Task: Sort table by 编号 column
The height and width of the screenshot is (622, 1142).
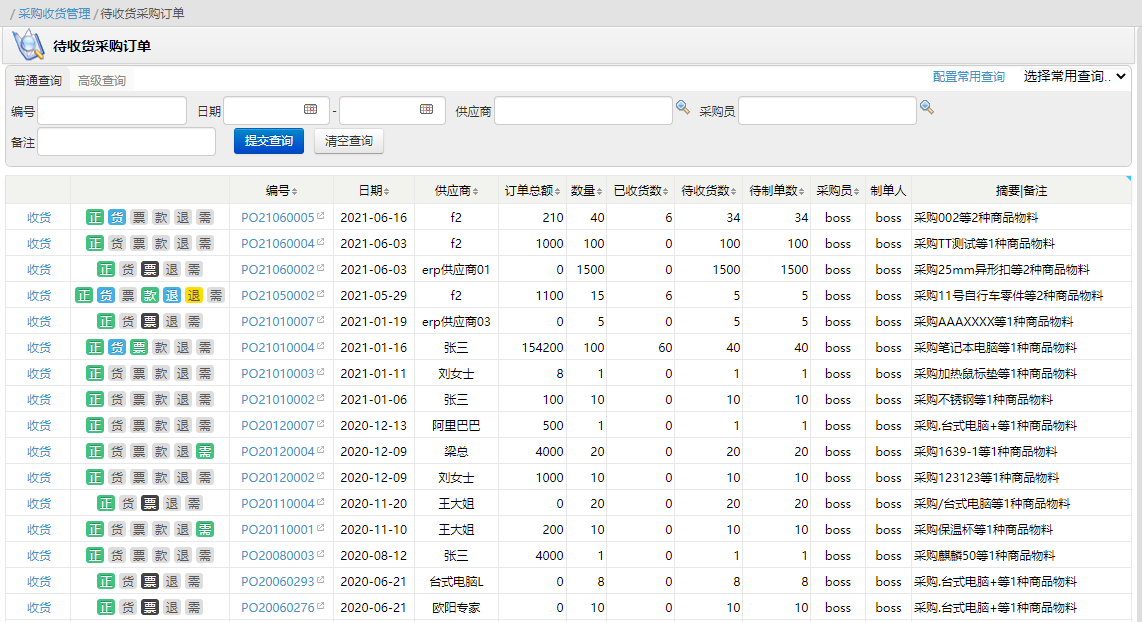Action: 281,191
